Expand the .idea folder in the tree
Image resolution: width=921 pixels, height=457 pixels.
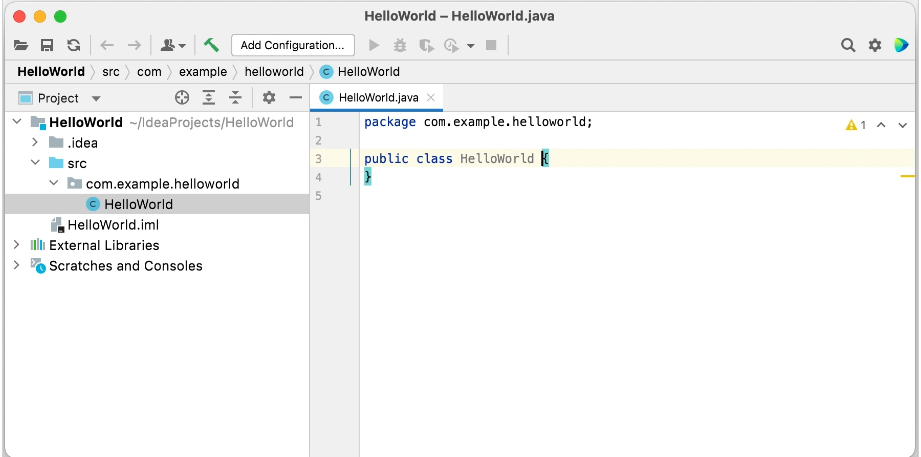coord(35,143)
